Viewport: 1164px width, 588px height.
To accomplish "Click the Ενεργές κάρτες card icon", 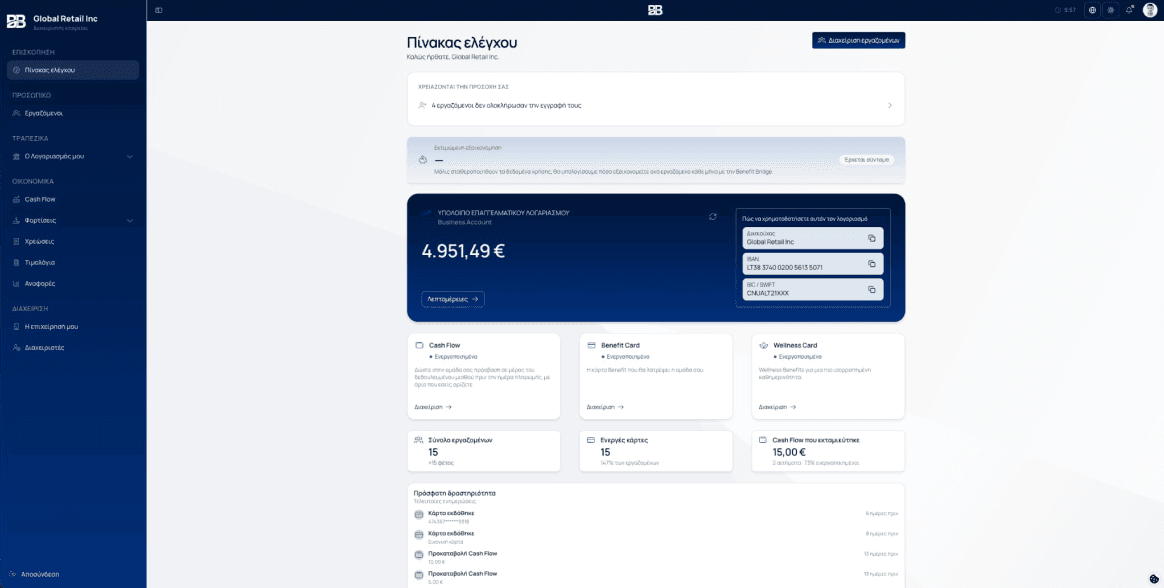I will tap(591, 440).
